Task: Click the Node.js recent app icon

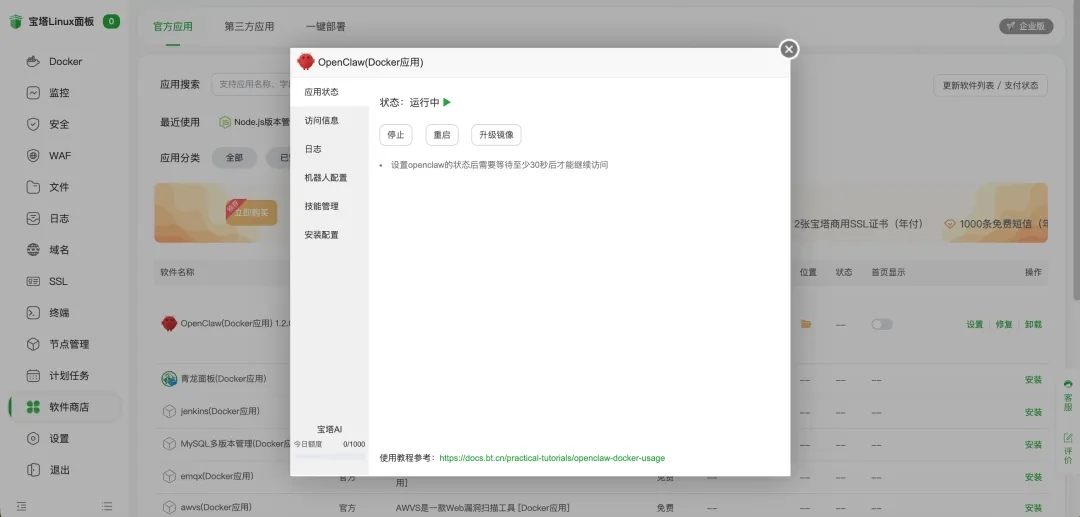Action: coord(225,123)
